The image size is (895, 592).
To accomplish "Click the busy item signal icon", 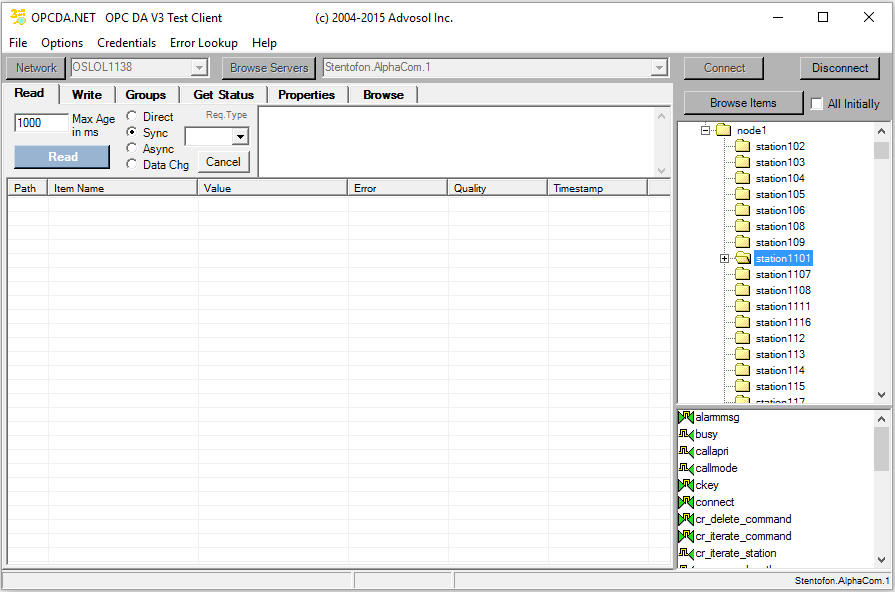I will (x=685, y=434).
